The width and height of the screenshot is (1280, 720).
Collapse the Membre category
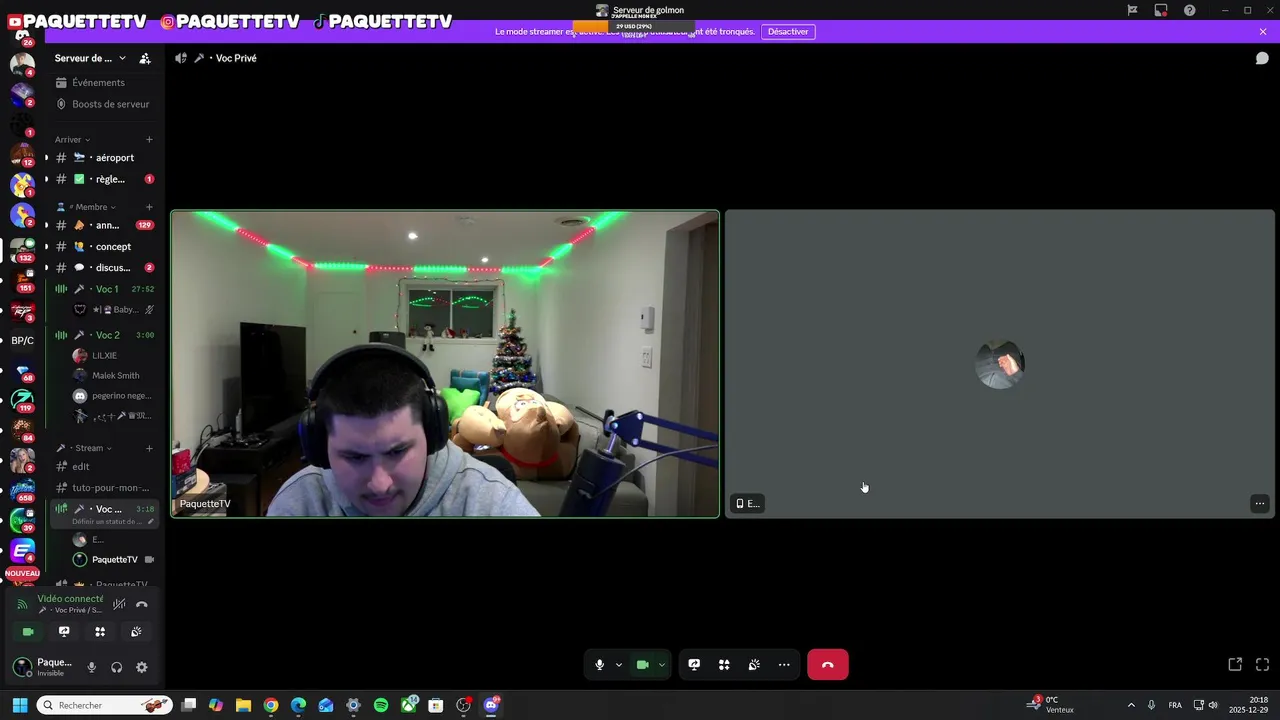(x=86, y=207)
